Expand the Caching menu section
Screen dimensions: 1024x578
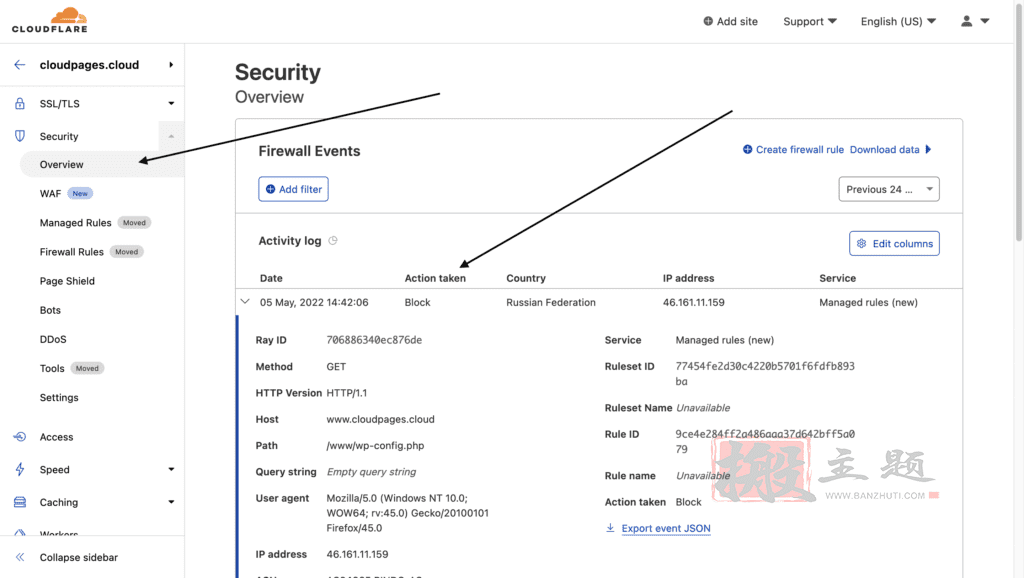171,502
